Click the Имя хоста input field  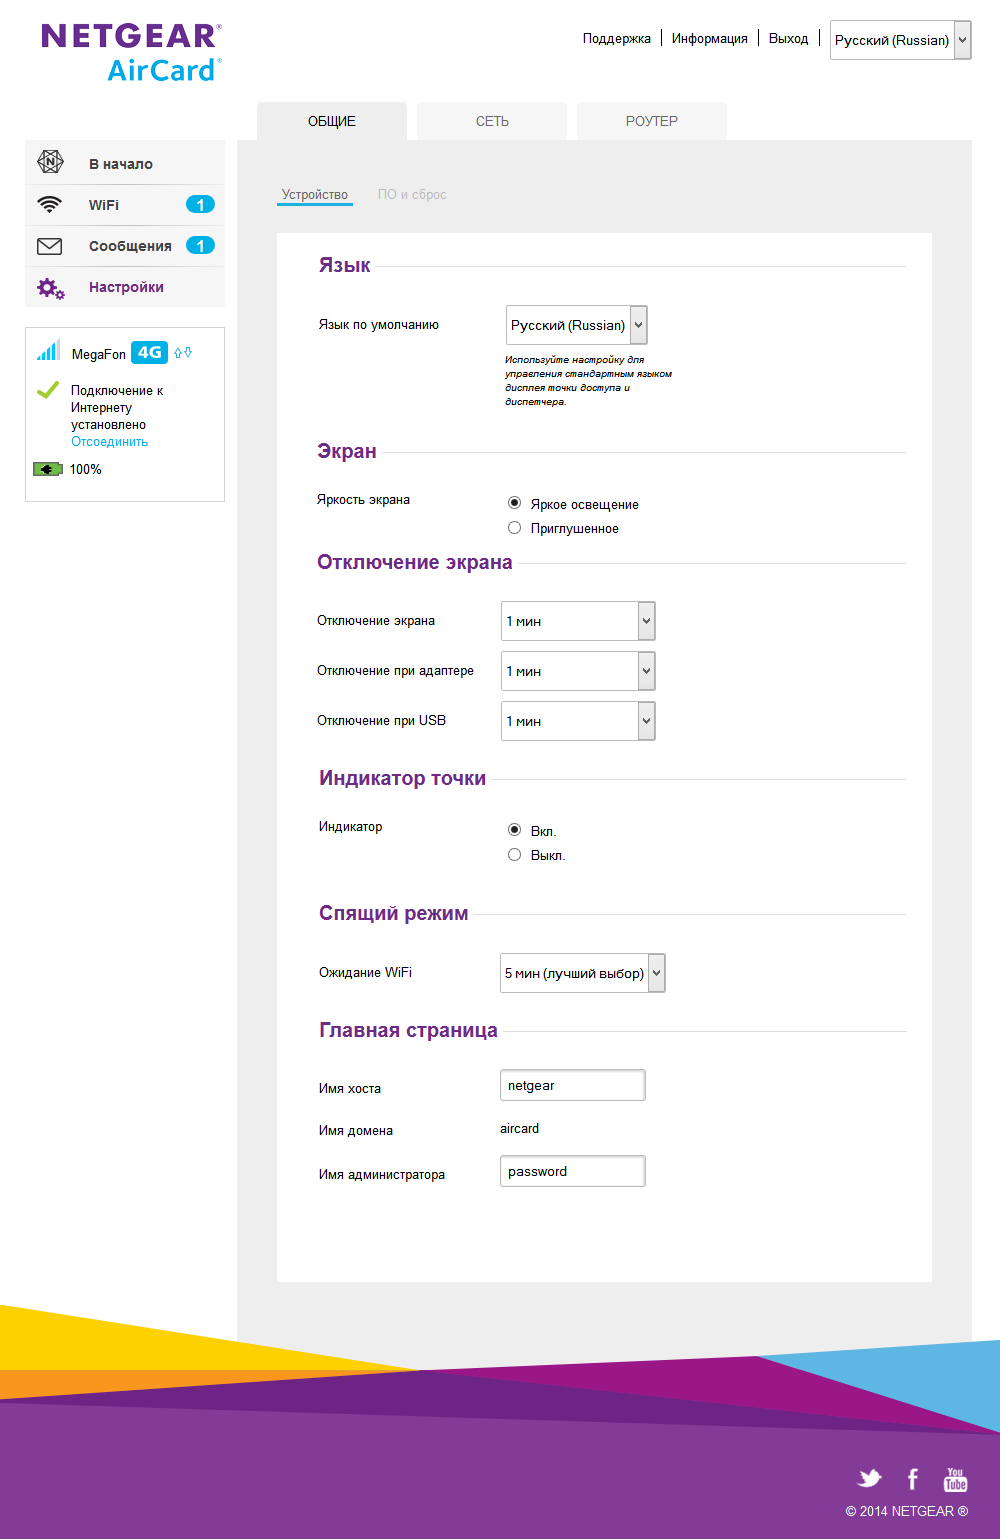coord(572,1086)
